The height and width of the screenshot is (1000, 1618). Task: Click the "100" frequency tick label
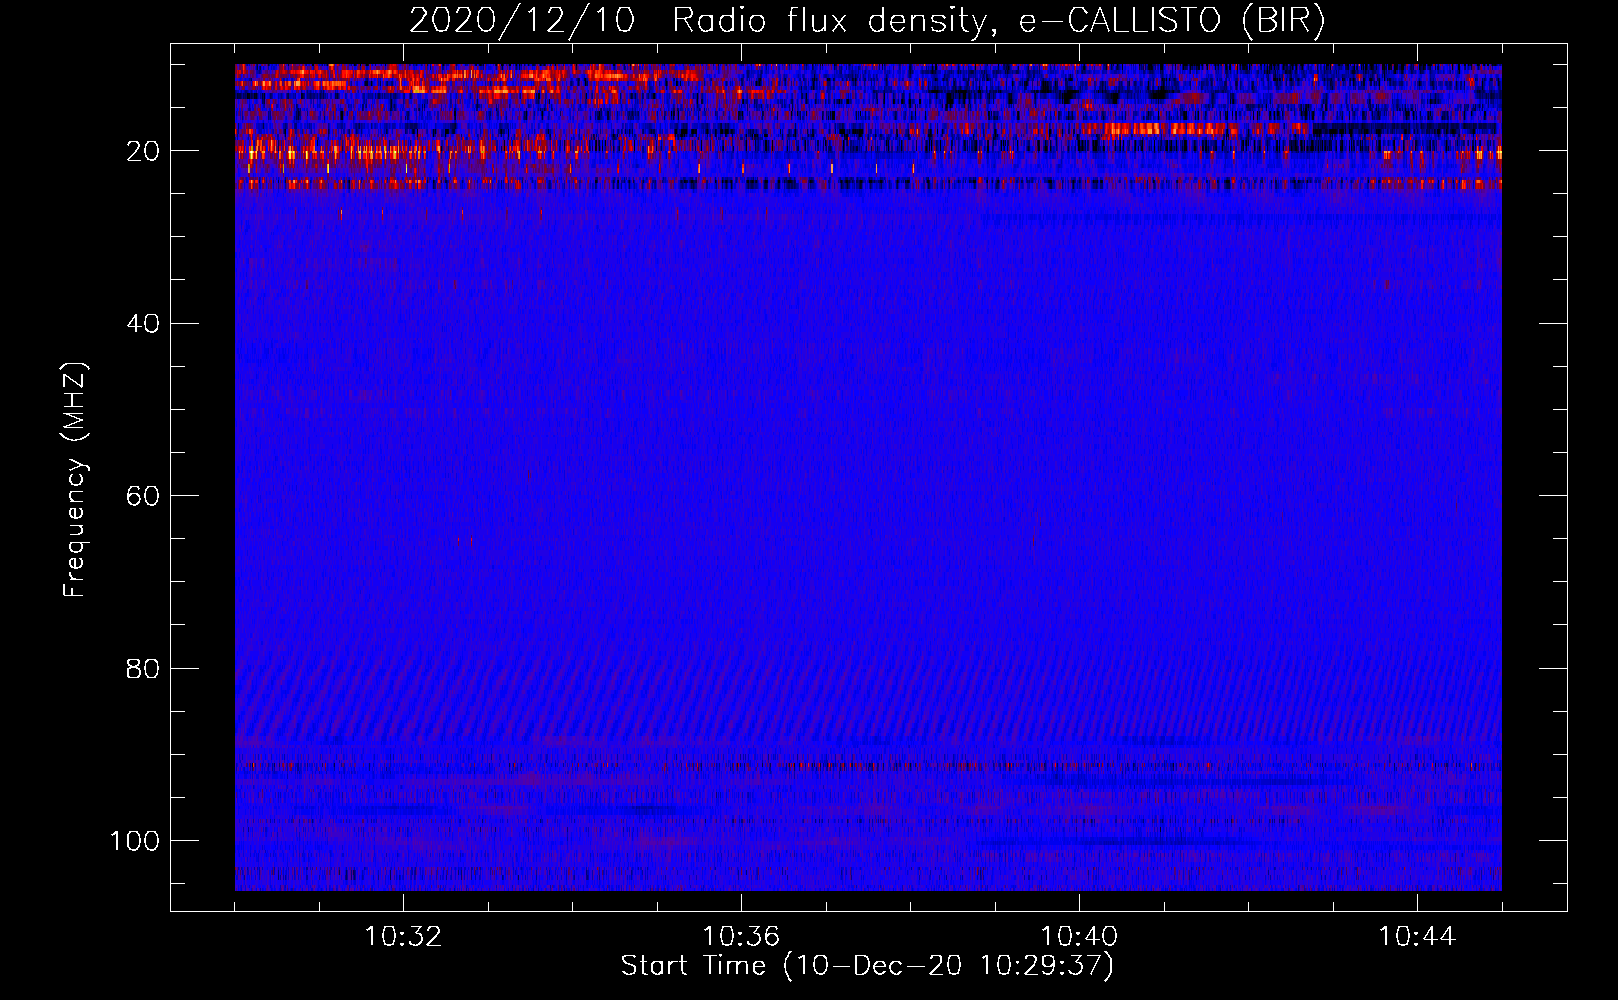point(135,841)
